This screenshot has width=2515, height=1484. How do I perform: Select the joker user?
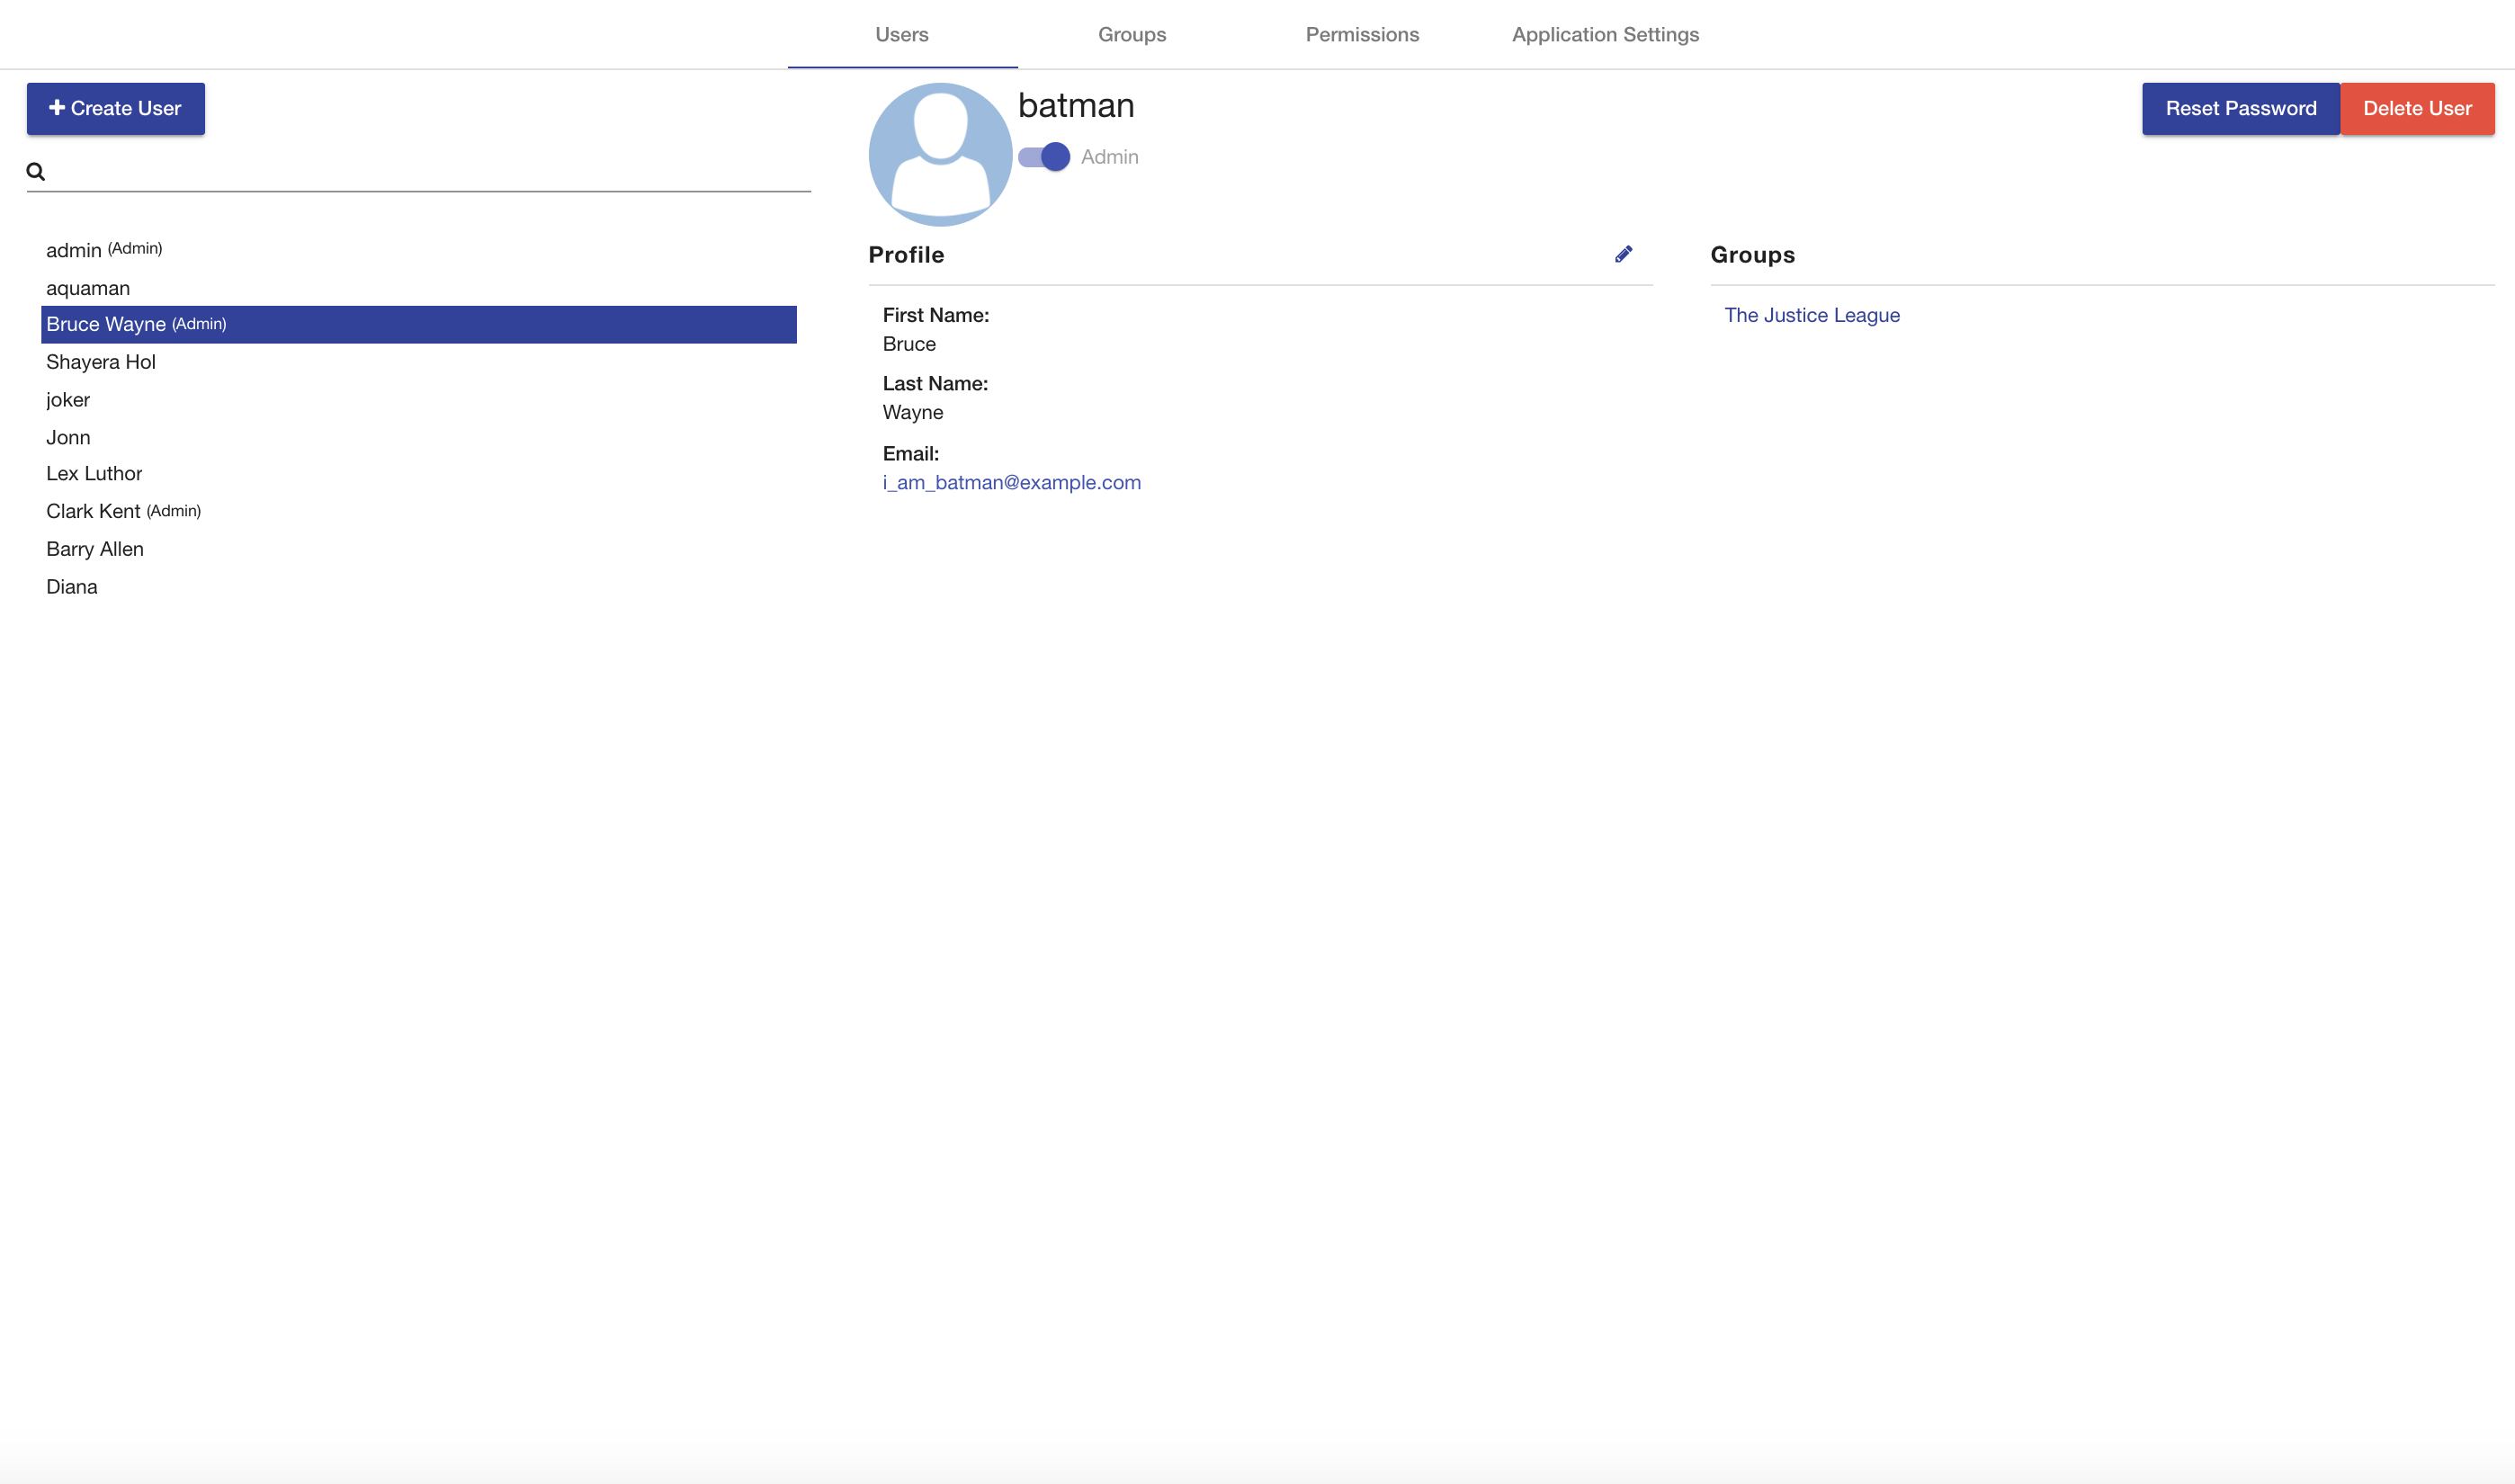tap(67, 399)
